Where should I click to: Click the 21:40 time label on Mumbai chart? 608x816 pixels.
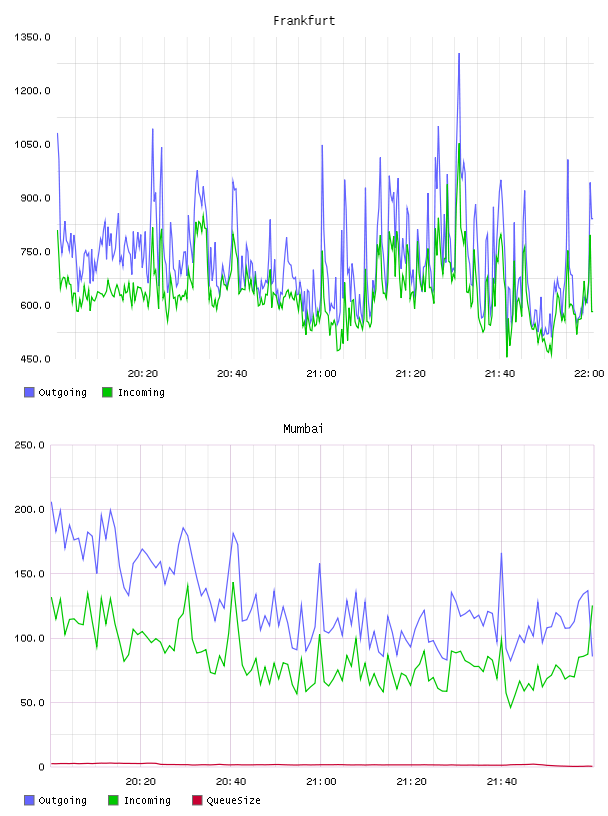pyautogui.click(x=502, y=781)
